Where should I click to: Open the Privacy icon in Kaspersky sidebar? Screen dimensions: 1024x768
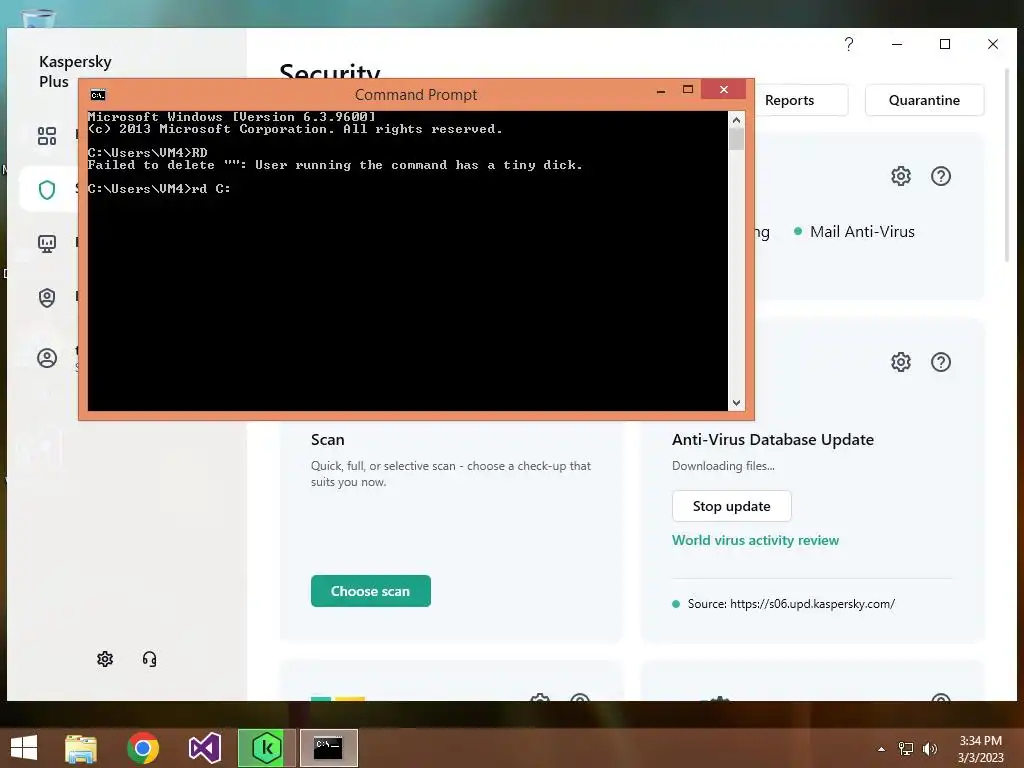[47, 298]
